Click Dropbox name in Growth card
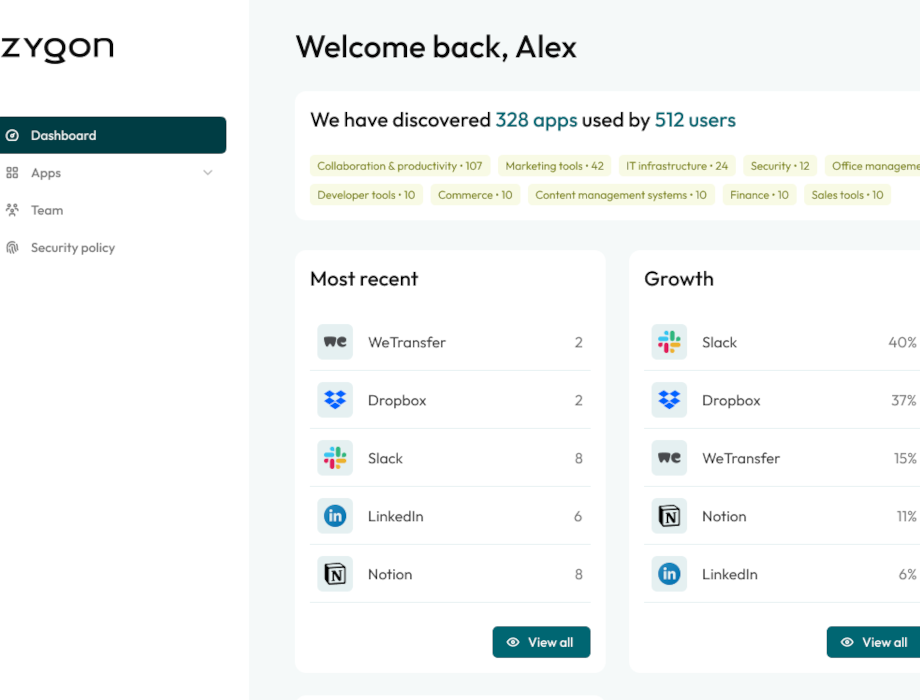The image size is (920, 700). (x=731, y=400)
